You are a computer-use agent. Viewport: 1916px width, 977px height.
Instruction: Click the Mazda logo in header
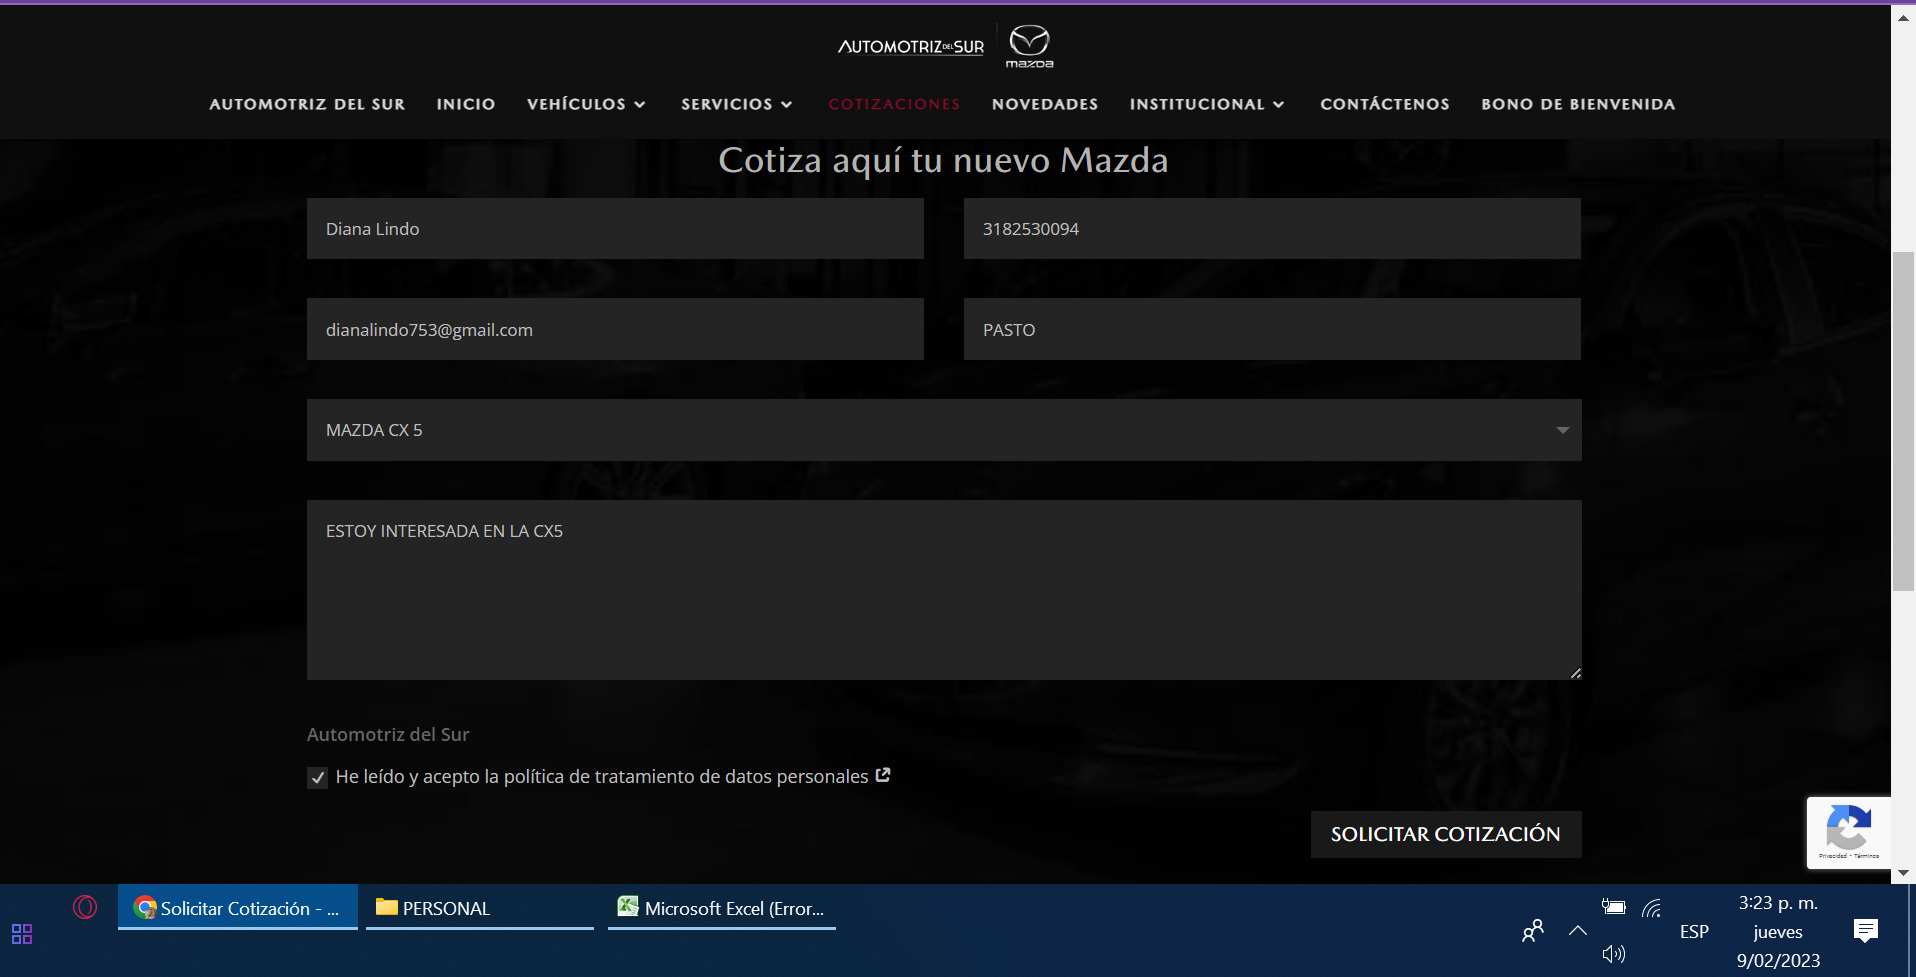(1029, 46)
